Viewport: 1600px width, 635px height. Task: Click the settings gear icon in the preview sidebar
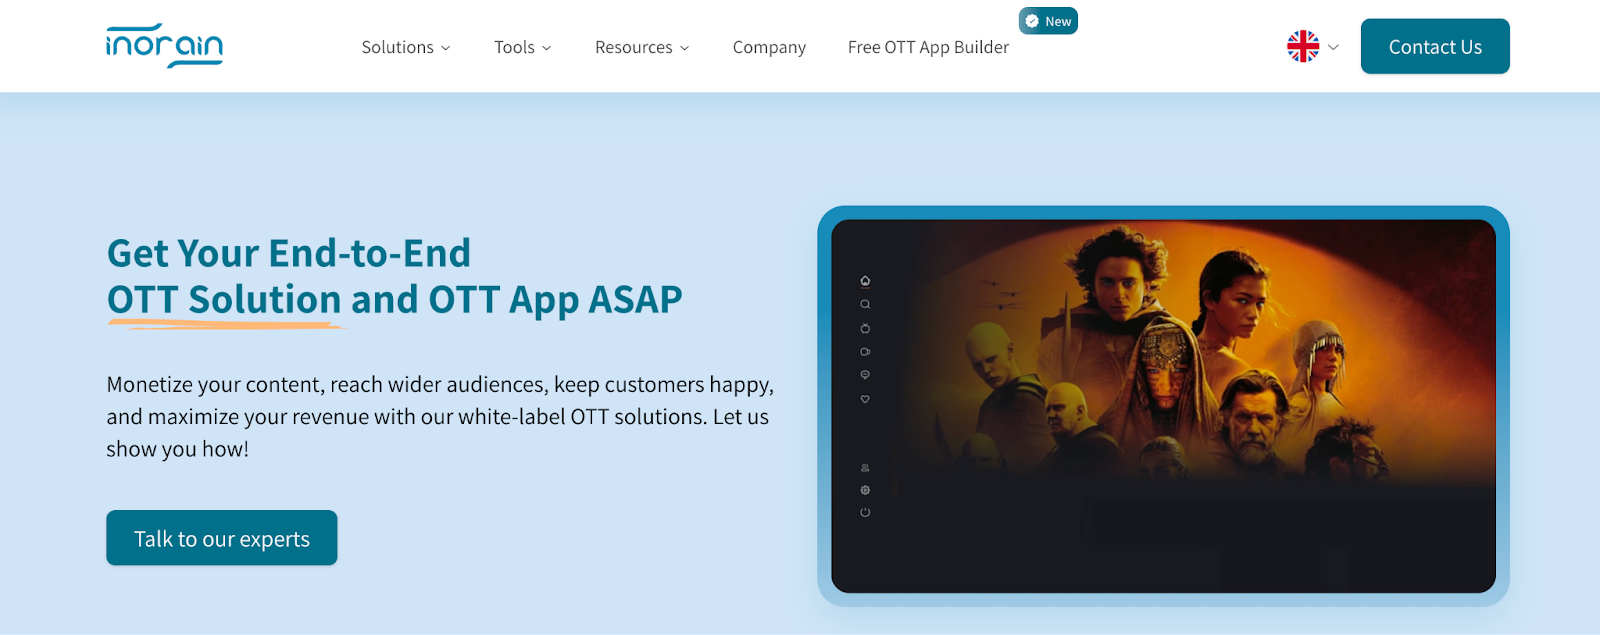pos(865,490)
